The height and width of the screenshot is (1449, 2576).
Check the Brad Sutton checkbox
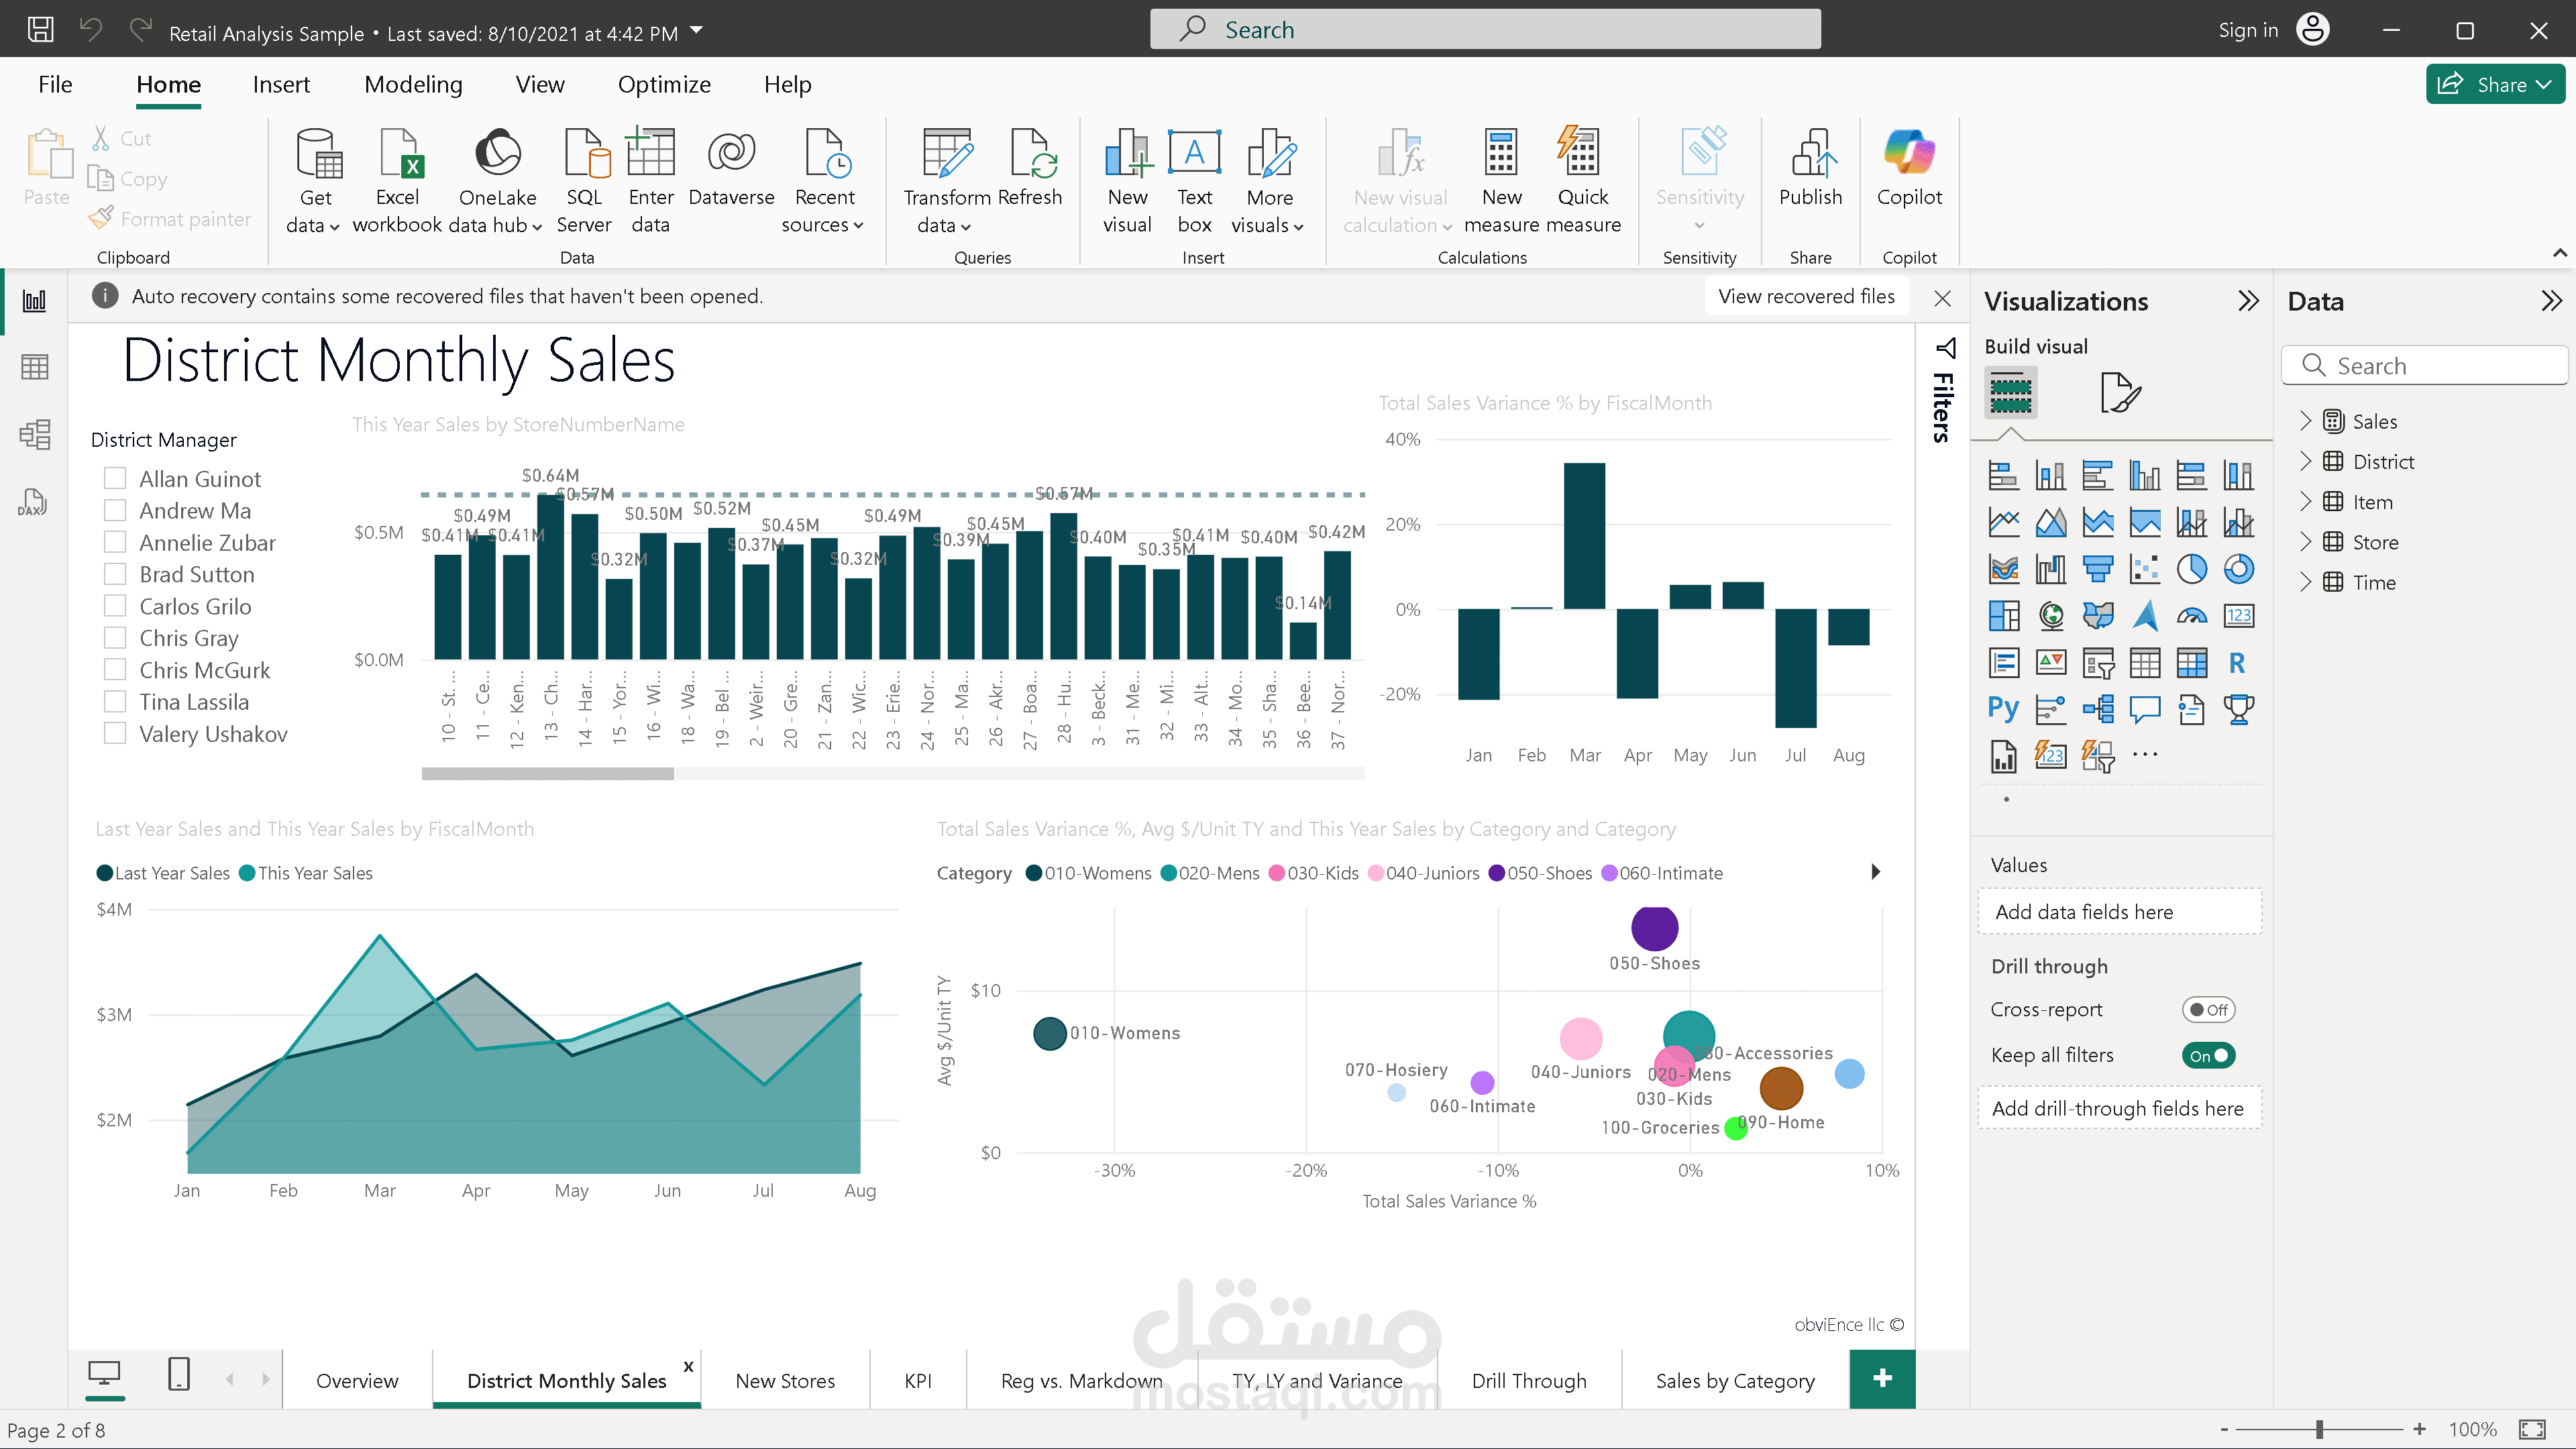point(114,573)
